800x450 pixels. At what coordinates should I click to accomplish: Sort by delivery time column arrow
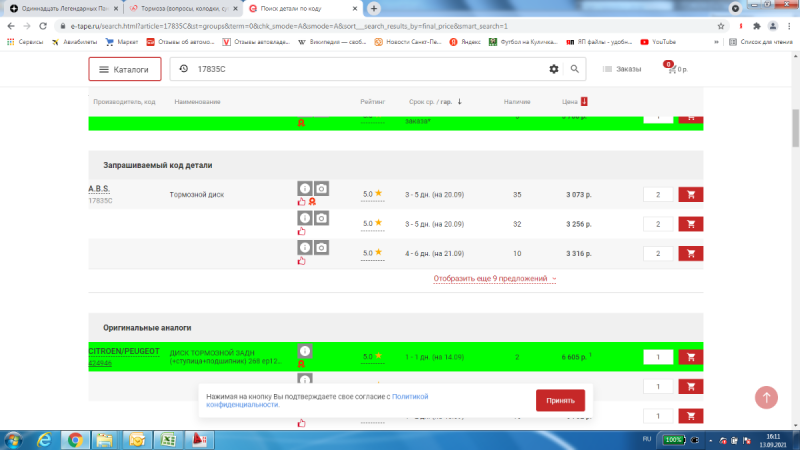[459, 102]
